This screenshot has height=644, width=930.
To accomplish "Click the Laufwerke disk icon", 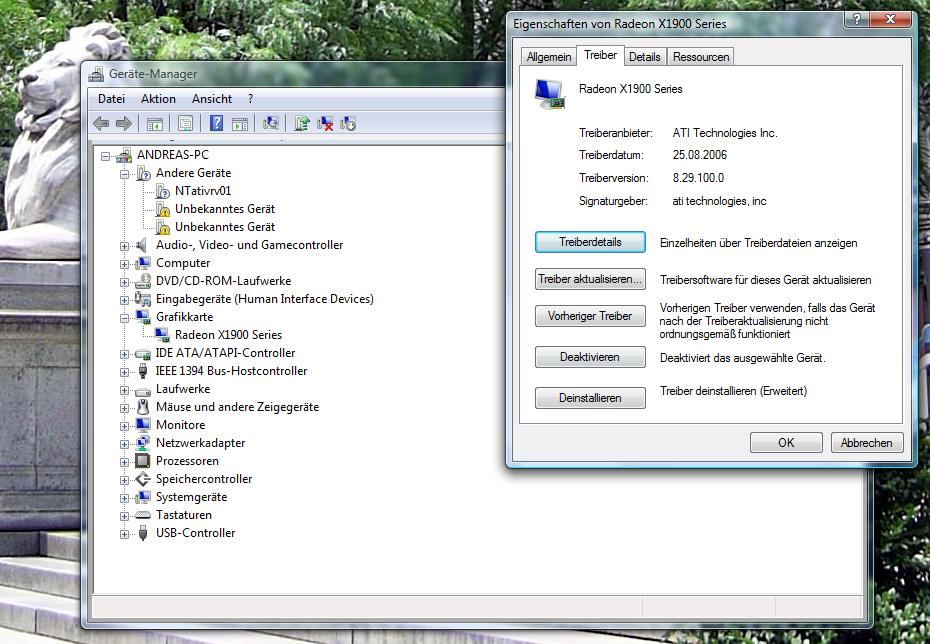I will [x=142, y=391].
